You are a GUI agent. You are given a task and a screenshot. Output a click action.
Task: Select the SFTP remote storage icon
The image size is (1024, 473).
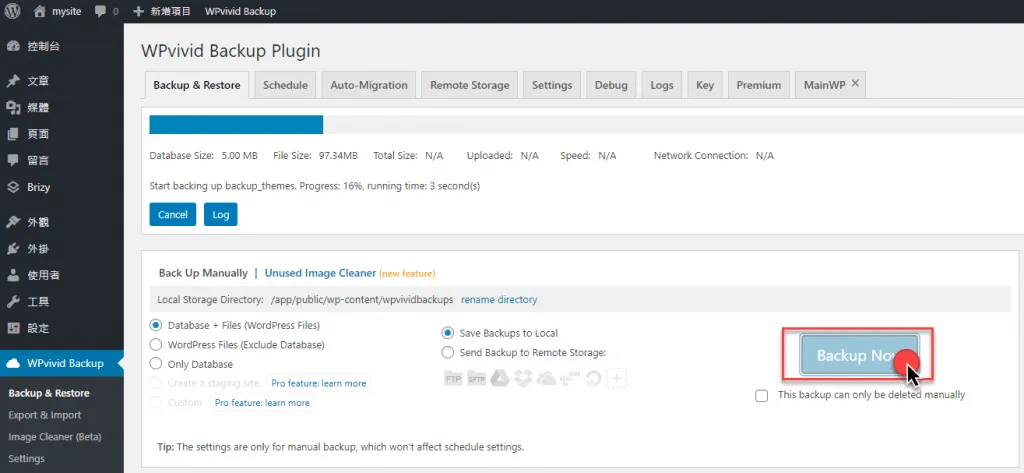point(476,378)
